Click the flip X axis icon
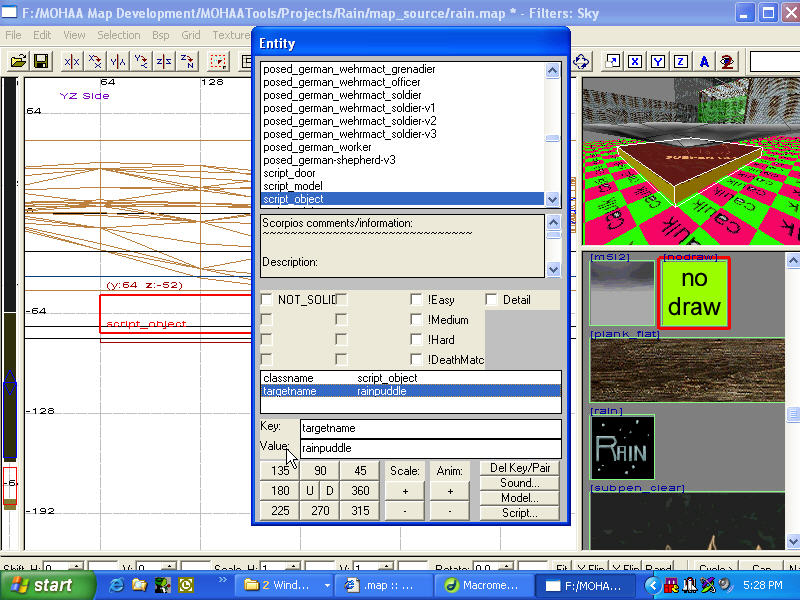This screenshot has height=600, width=800. [x=72, y=61]
